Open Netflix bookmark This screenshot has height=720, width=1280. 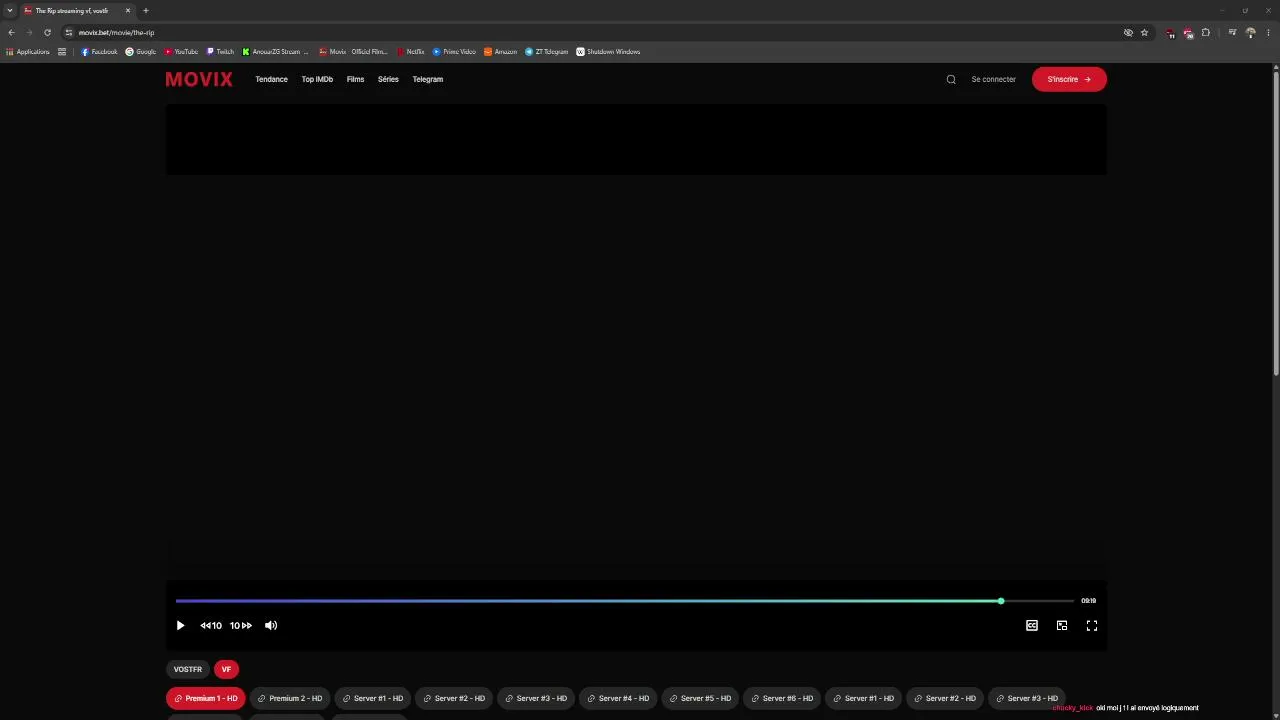[411, 52]
